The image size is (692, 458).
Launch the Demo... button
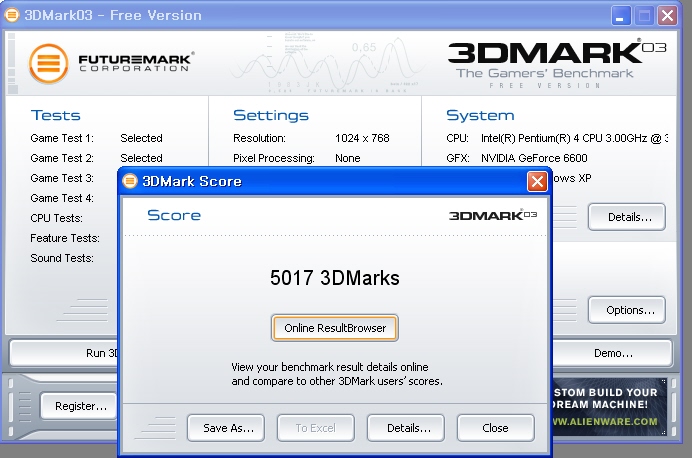(x=613, y=353)
